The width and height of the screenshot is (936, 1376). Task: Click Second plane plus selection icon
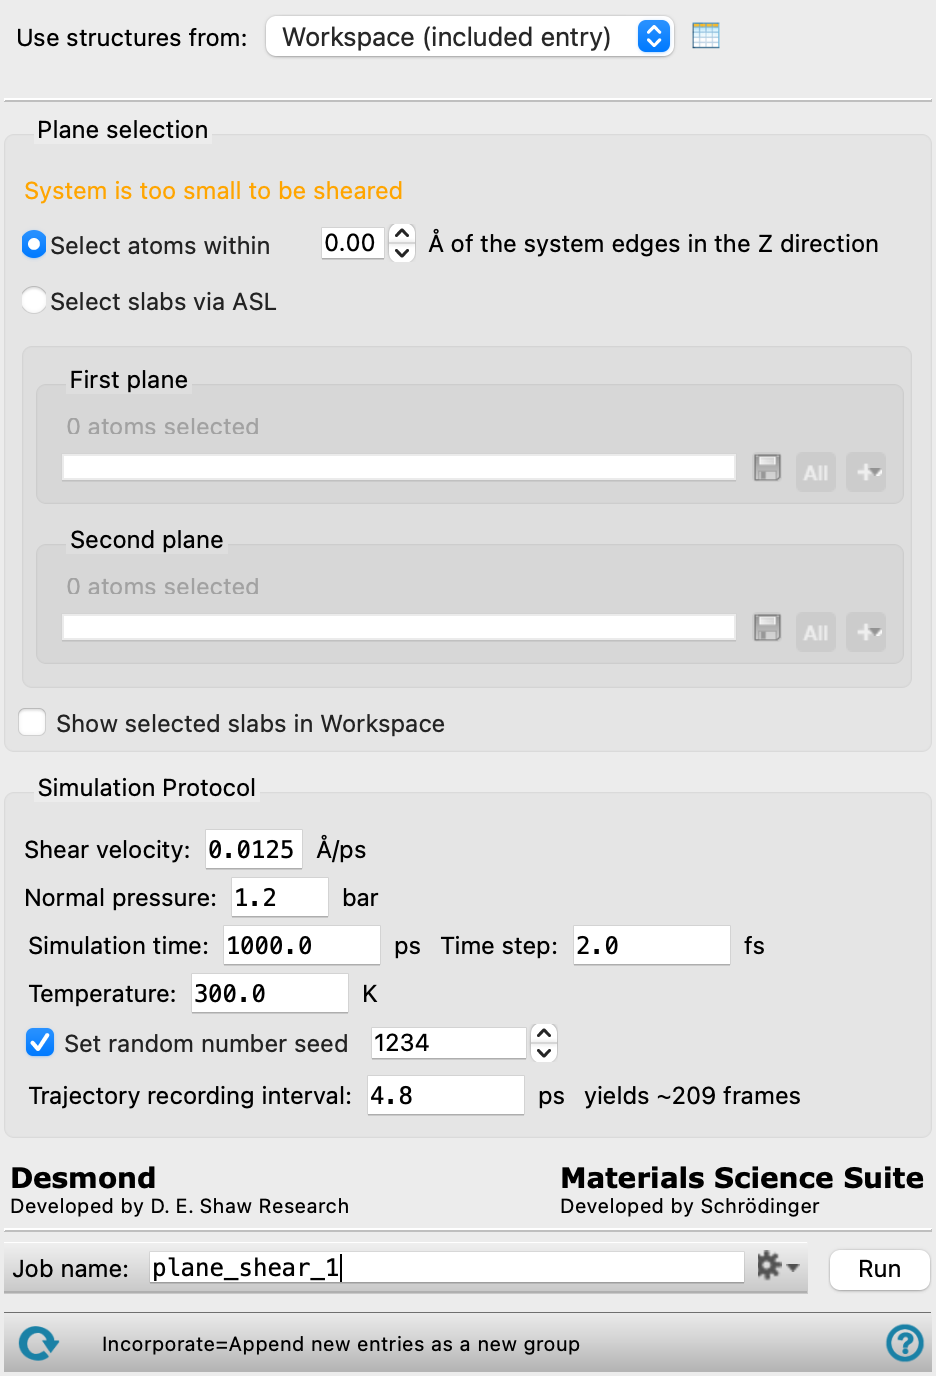(x=866, y=632)
